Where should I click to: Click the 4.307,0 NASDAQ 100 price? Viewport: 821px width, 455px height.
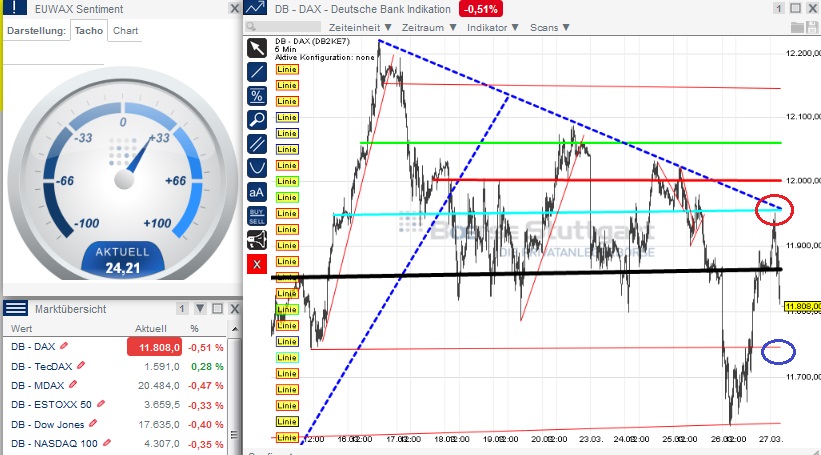162,443
